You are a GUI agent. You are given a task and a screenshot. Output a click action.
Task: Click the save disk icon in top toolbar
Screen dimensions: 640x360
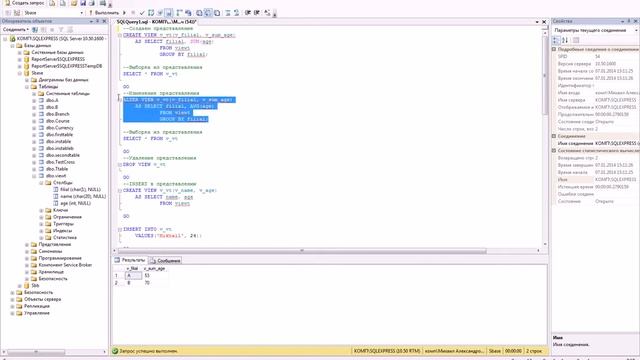[83, 3]
